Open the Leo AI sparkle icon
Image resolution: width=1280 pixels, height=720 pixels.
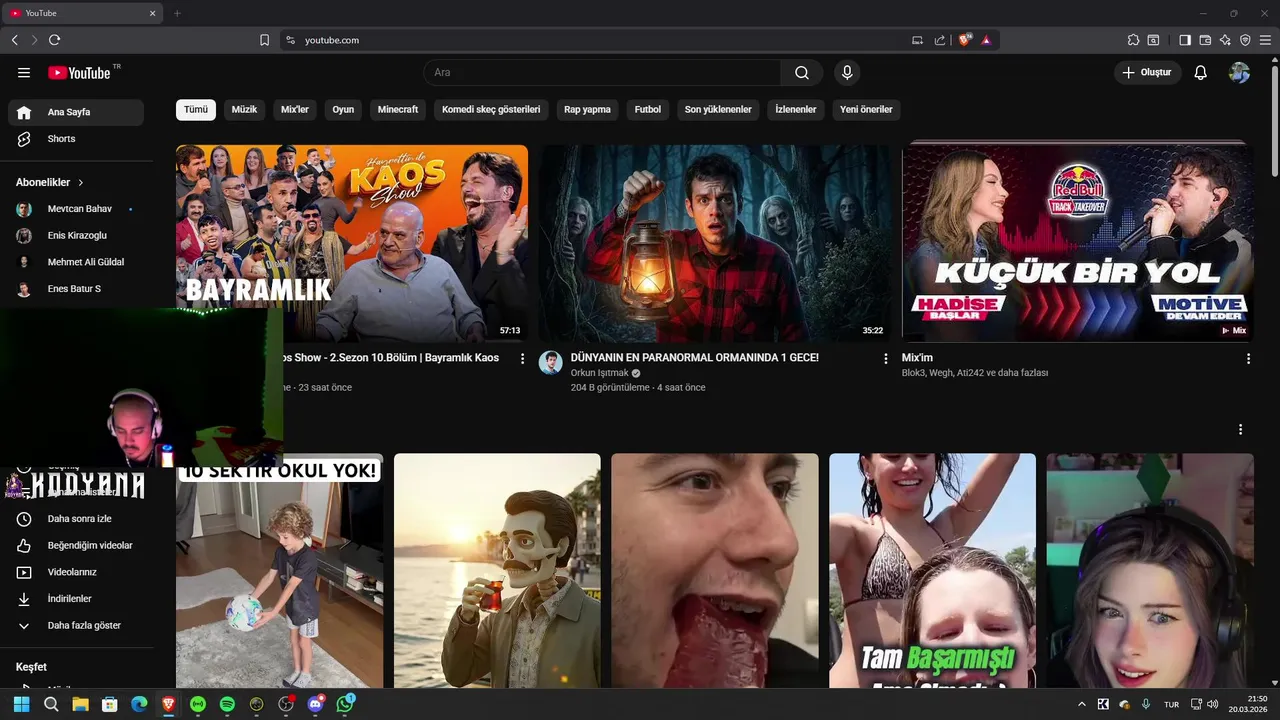tap(1225, 40)
